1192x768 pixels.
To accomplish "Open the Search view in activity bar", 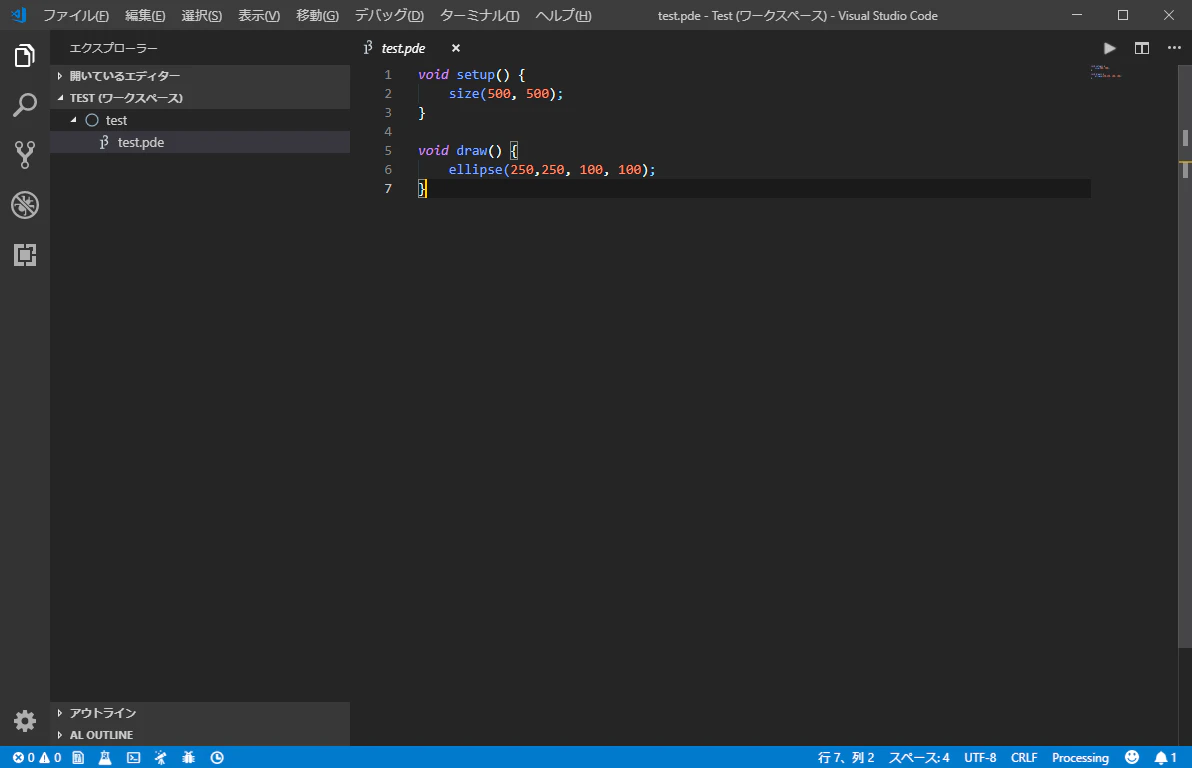I will click(x=24, y=105).
